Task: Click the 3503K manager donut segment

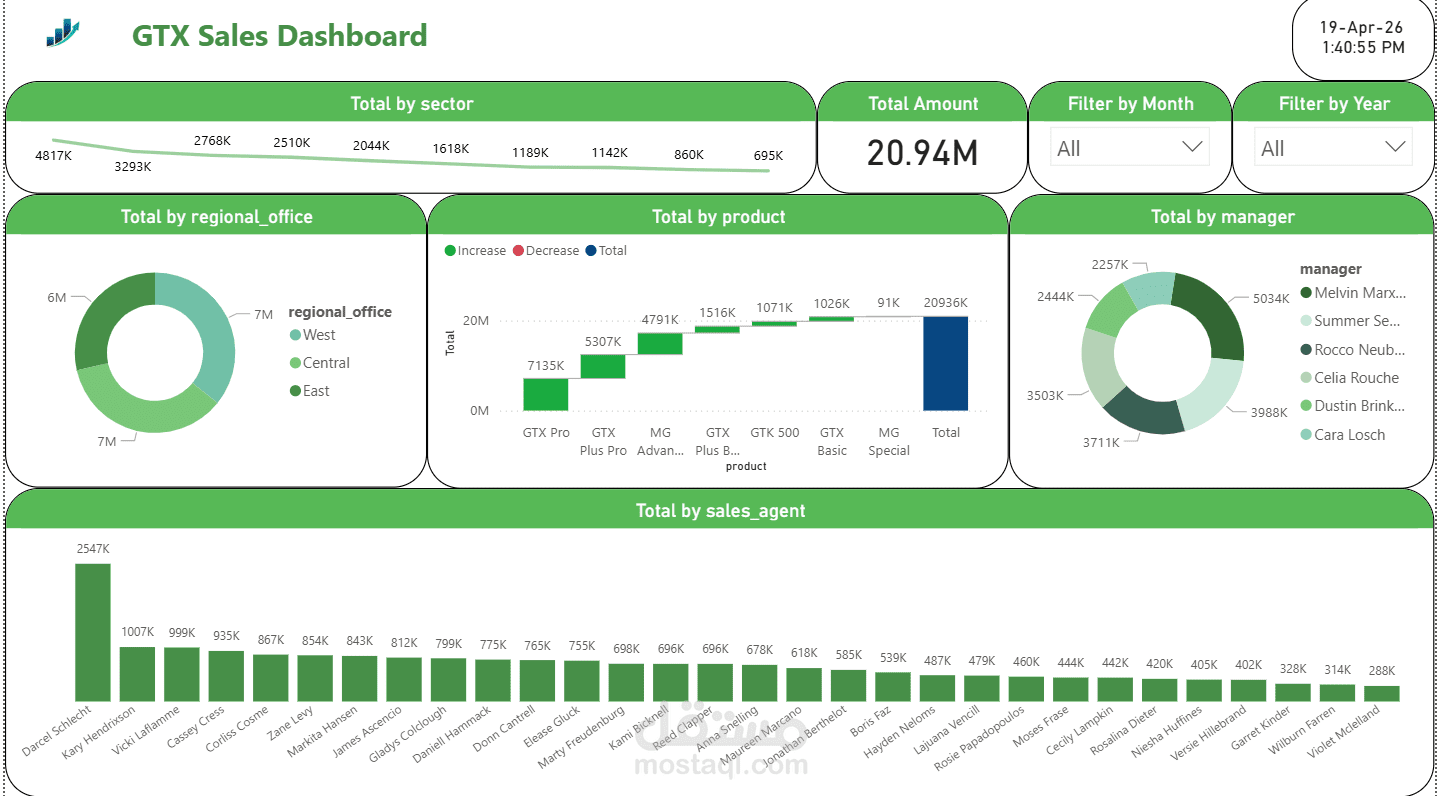Action: click(x=1099, y=365)
